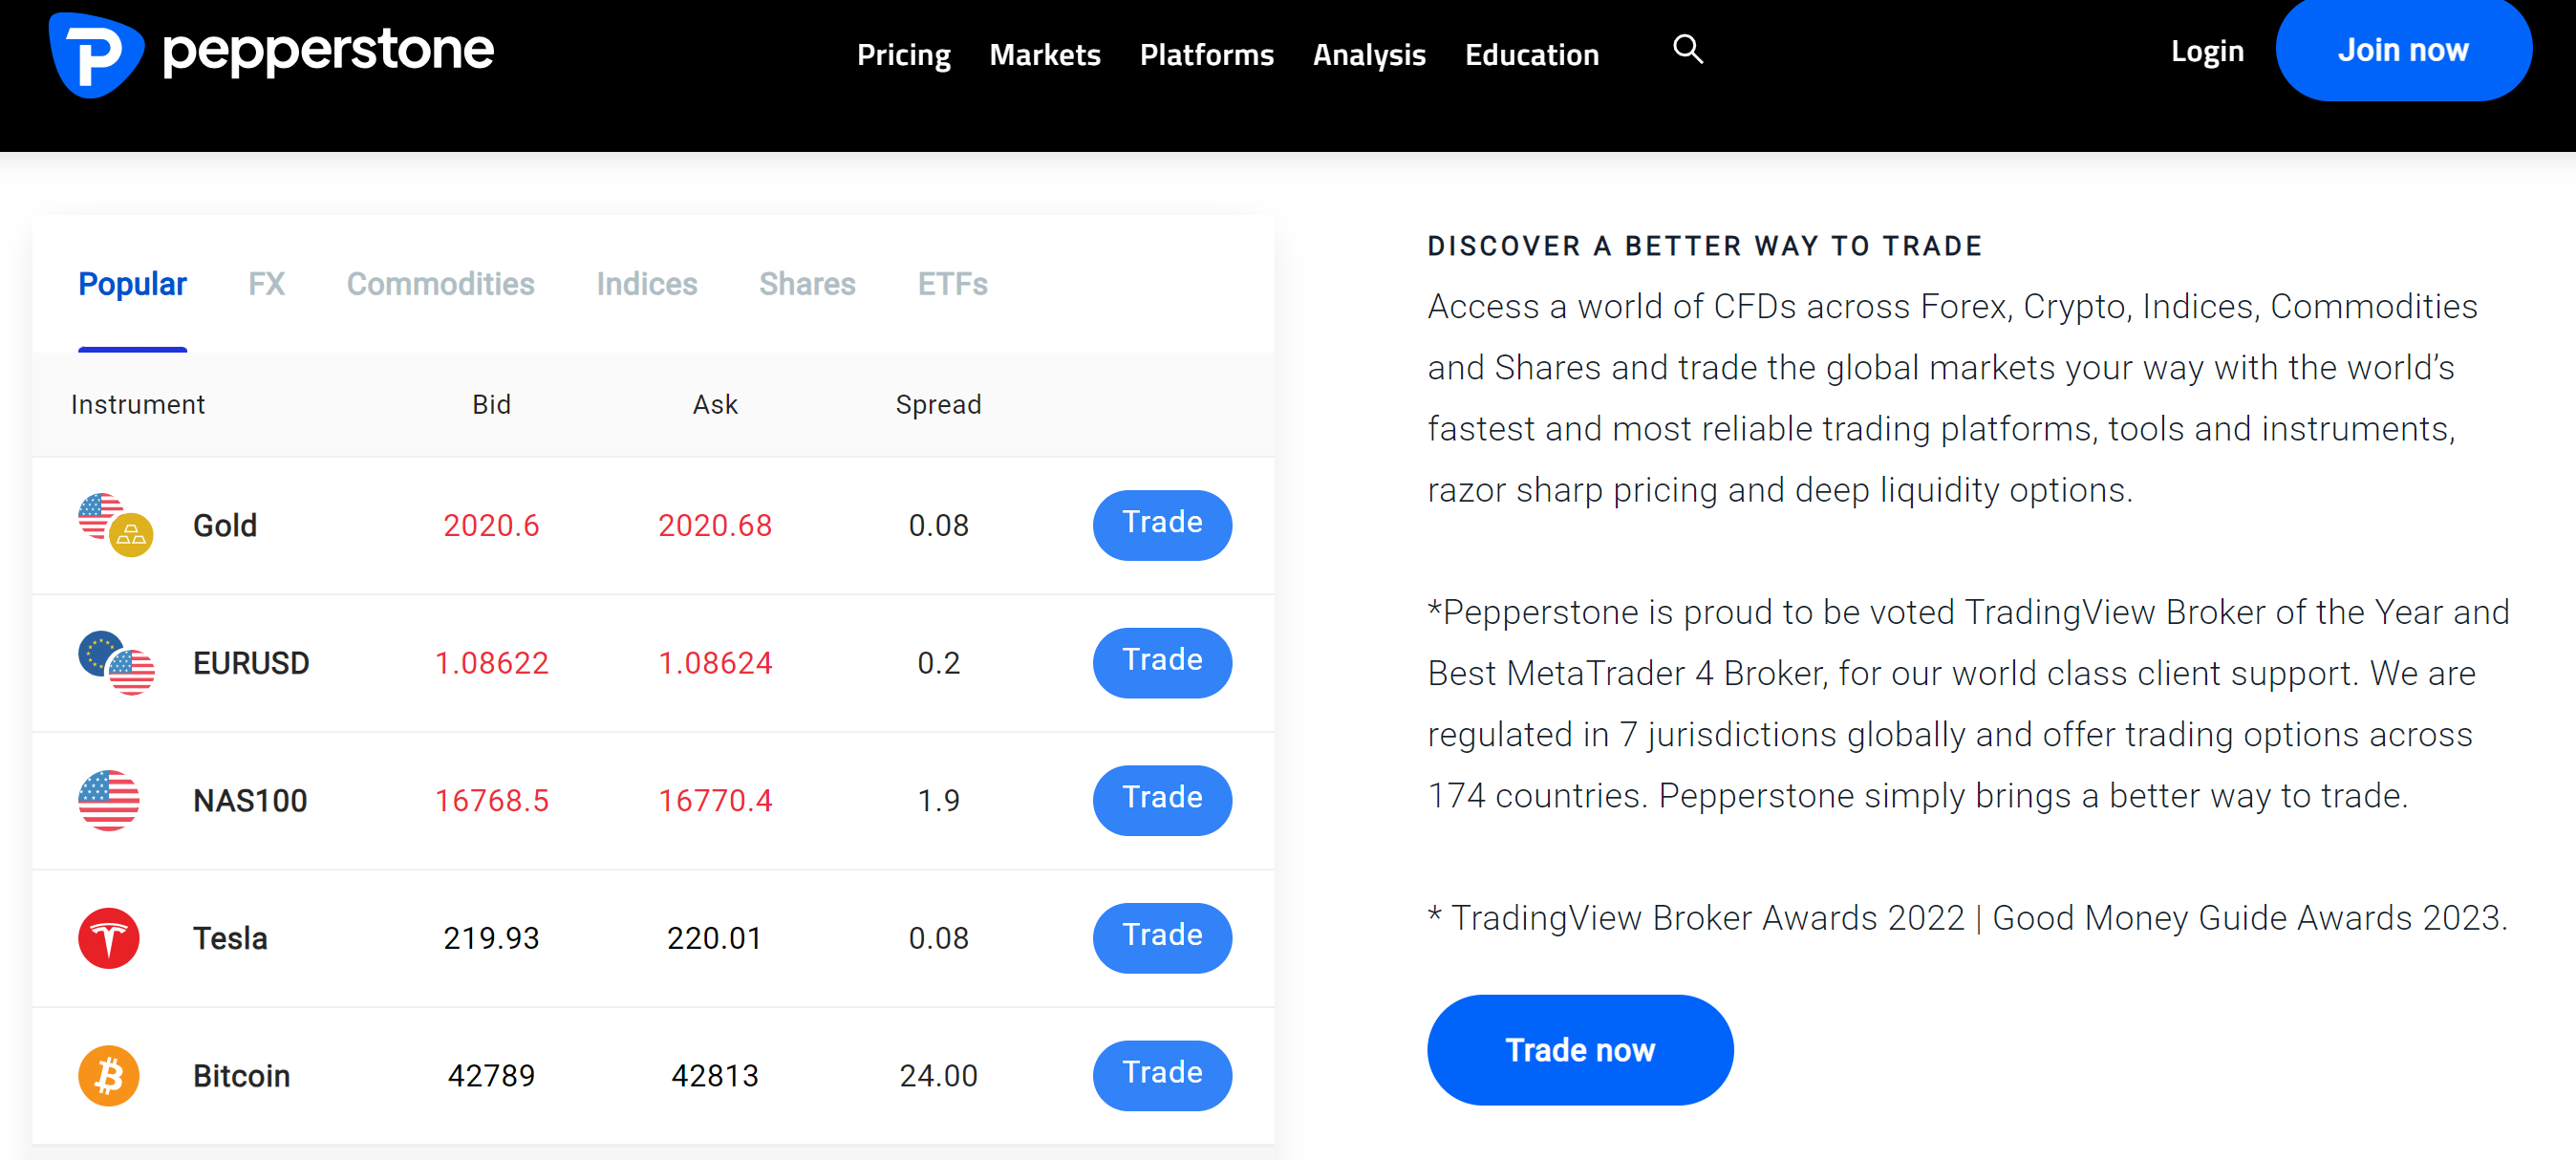Image resolution: width=2576 pixels, height=1160 pixels.
Task: Click the Login link
Action: (2206, 51)
